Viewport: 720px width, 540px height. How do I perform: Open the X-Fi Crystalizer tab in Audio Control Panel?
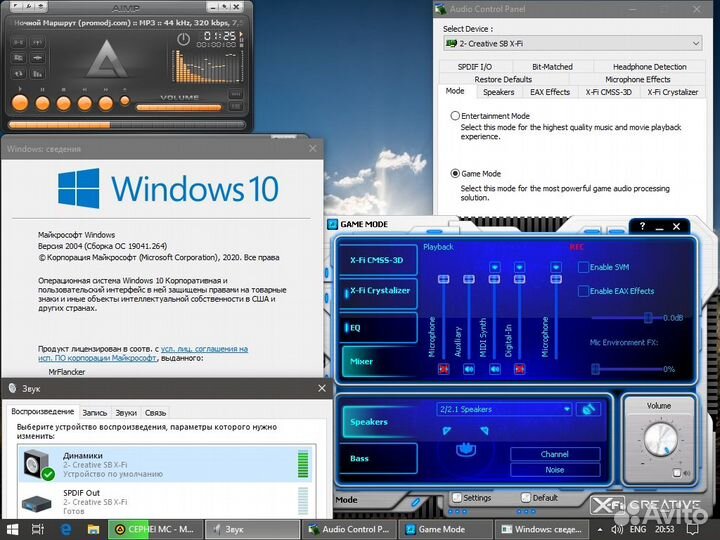point(672,92)
